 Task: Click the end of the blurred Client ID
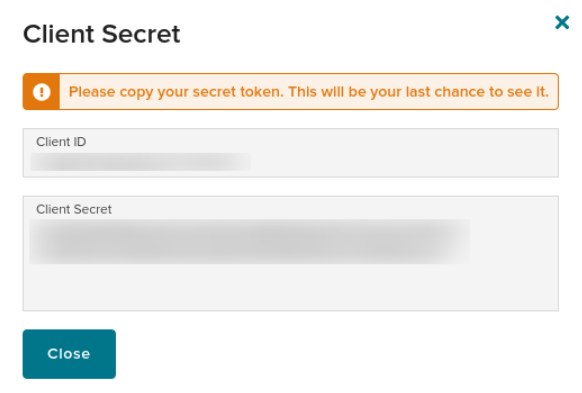point(243,162)
